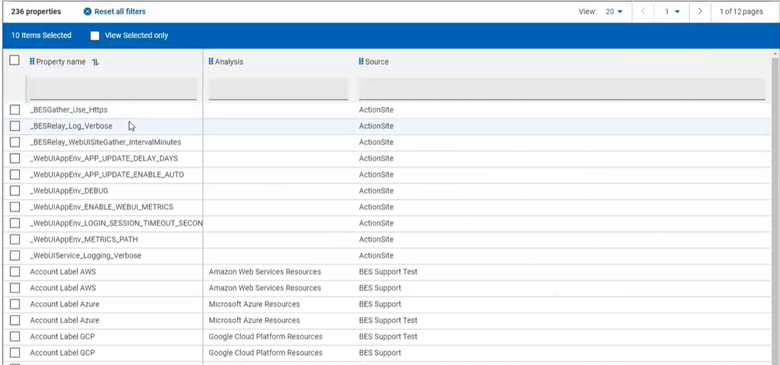The image size is (780, 365).
Task: Check the _BESGather_Use_Https row checkbox
Action: click(x=15, y=110)
